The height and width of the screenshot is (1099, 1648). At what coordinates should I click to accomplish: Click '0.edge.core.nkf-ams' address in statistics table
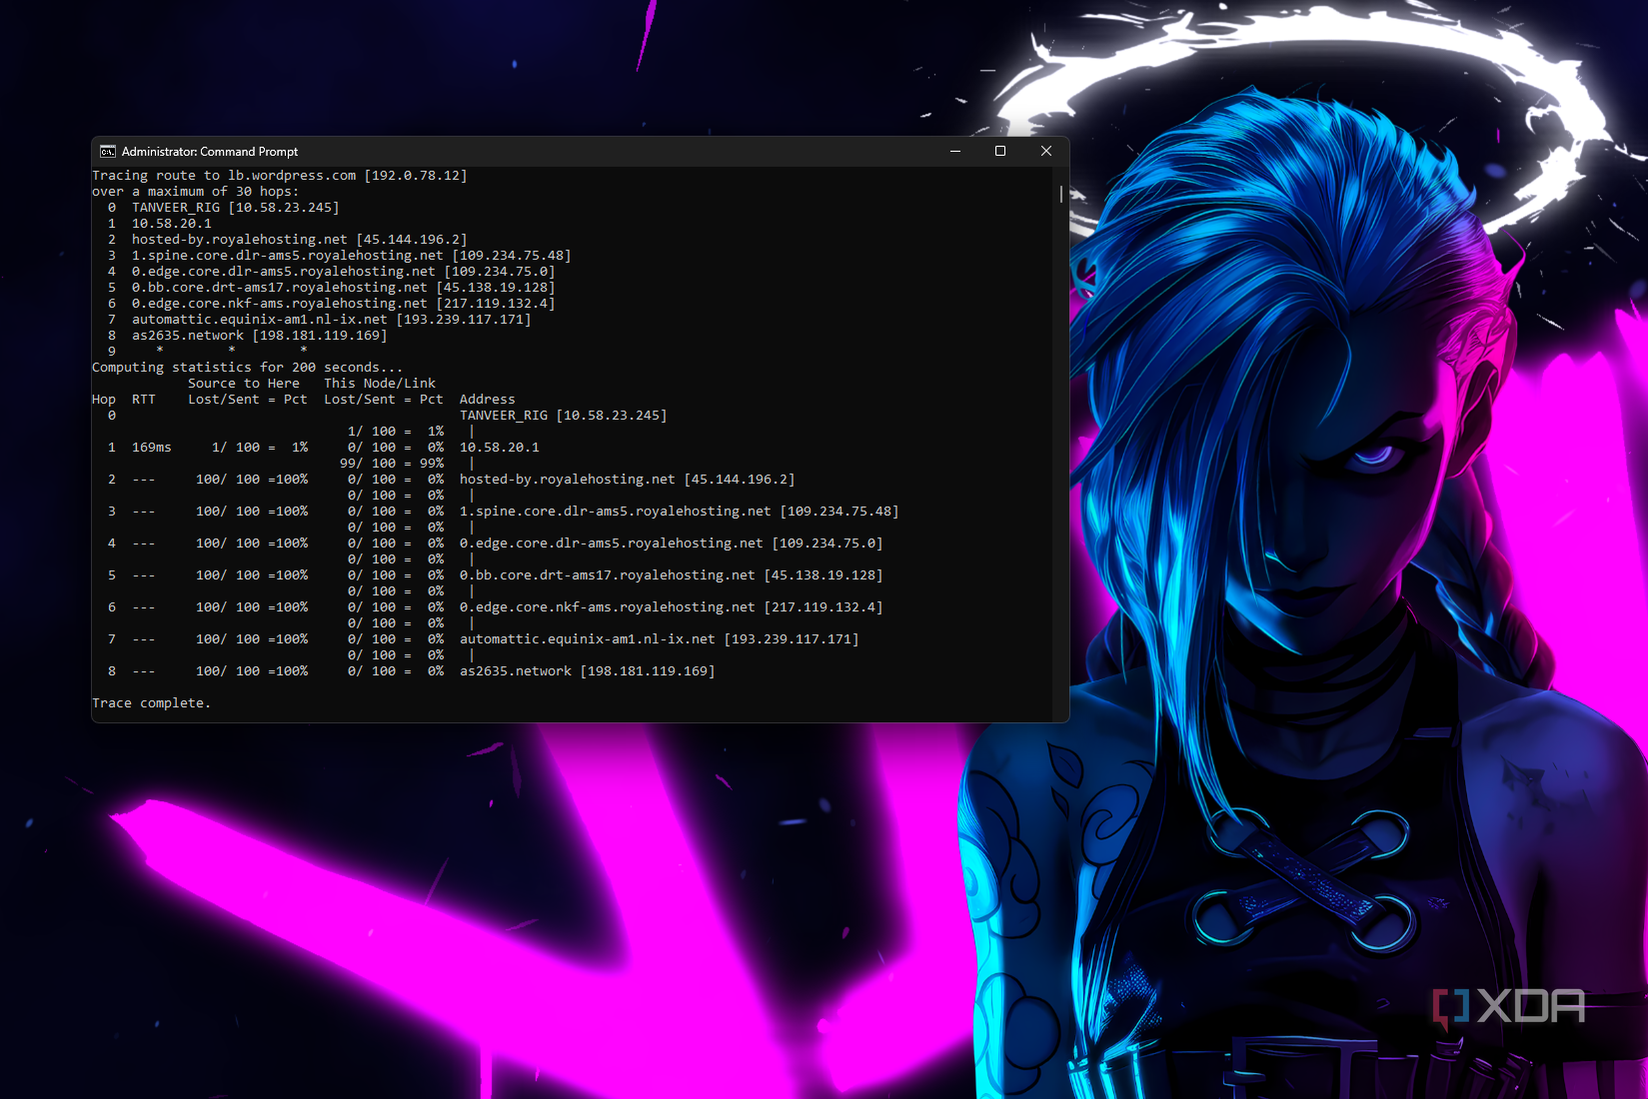click(672, 608)
